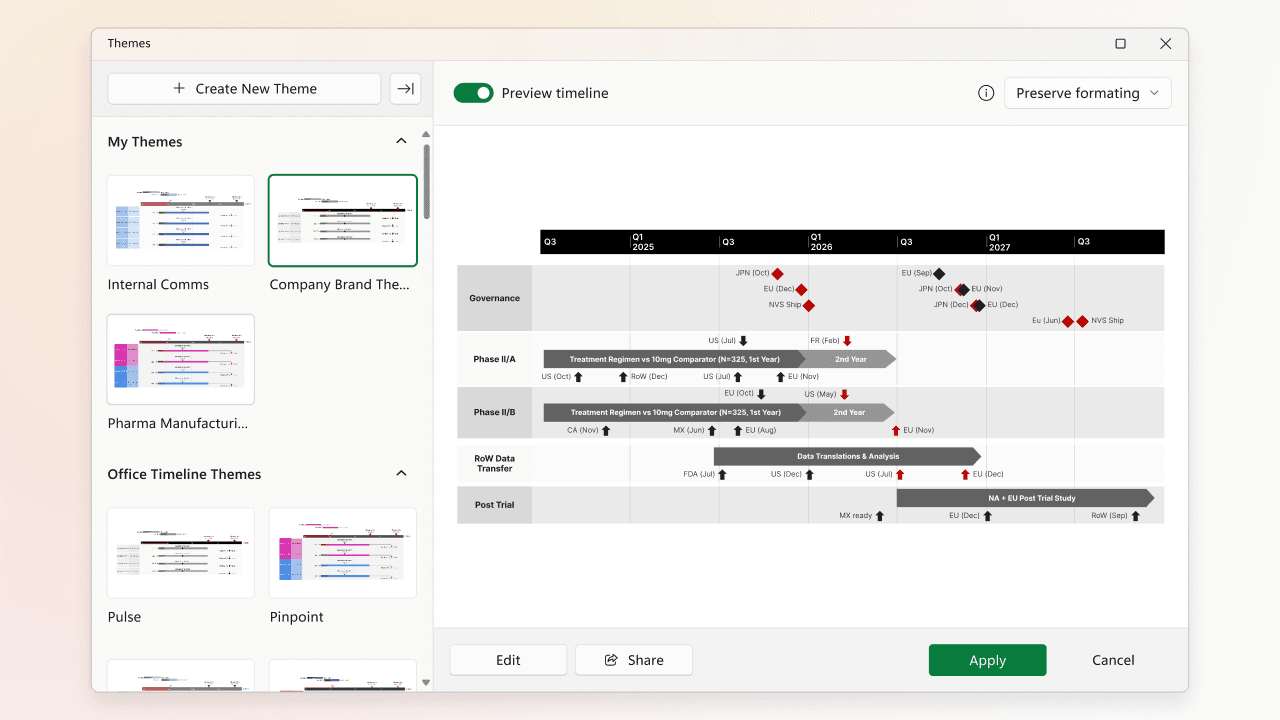Select the Pharma Manufacturing theme thumbnail
The width and height of the screenshot is (1280, 720).
(x=181, y=360)
